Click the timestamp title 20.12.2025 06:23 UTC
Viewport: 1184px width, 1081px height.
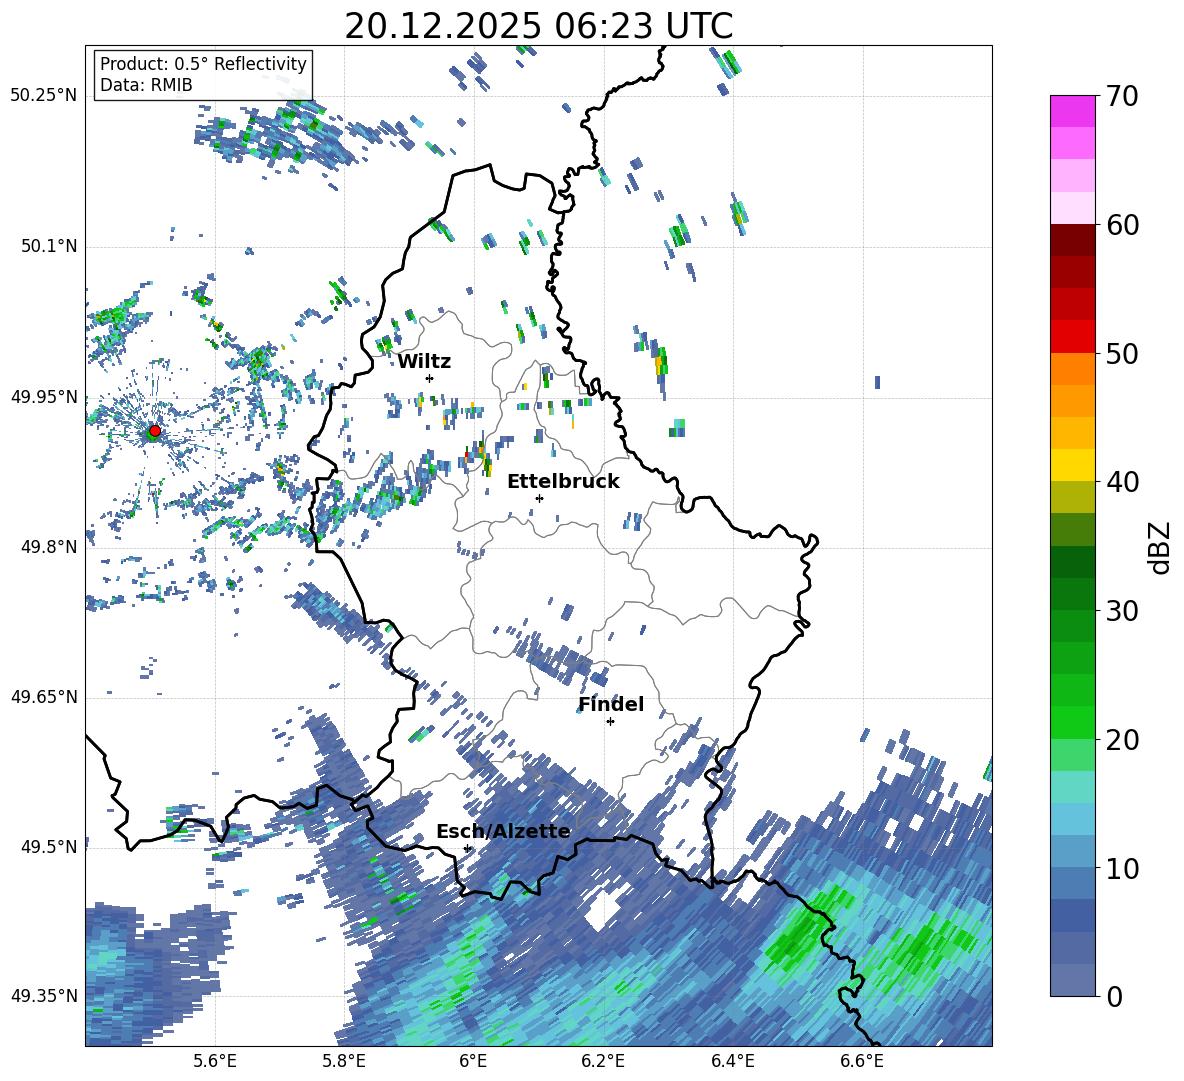click(539, 26)
